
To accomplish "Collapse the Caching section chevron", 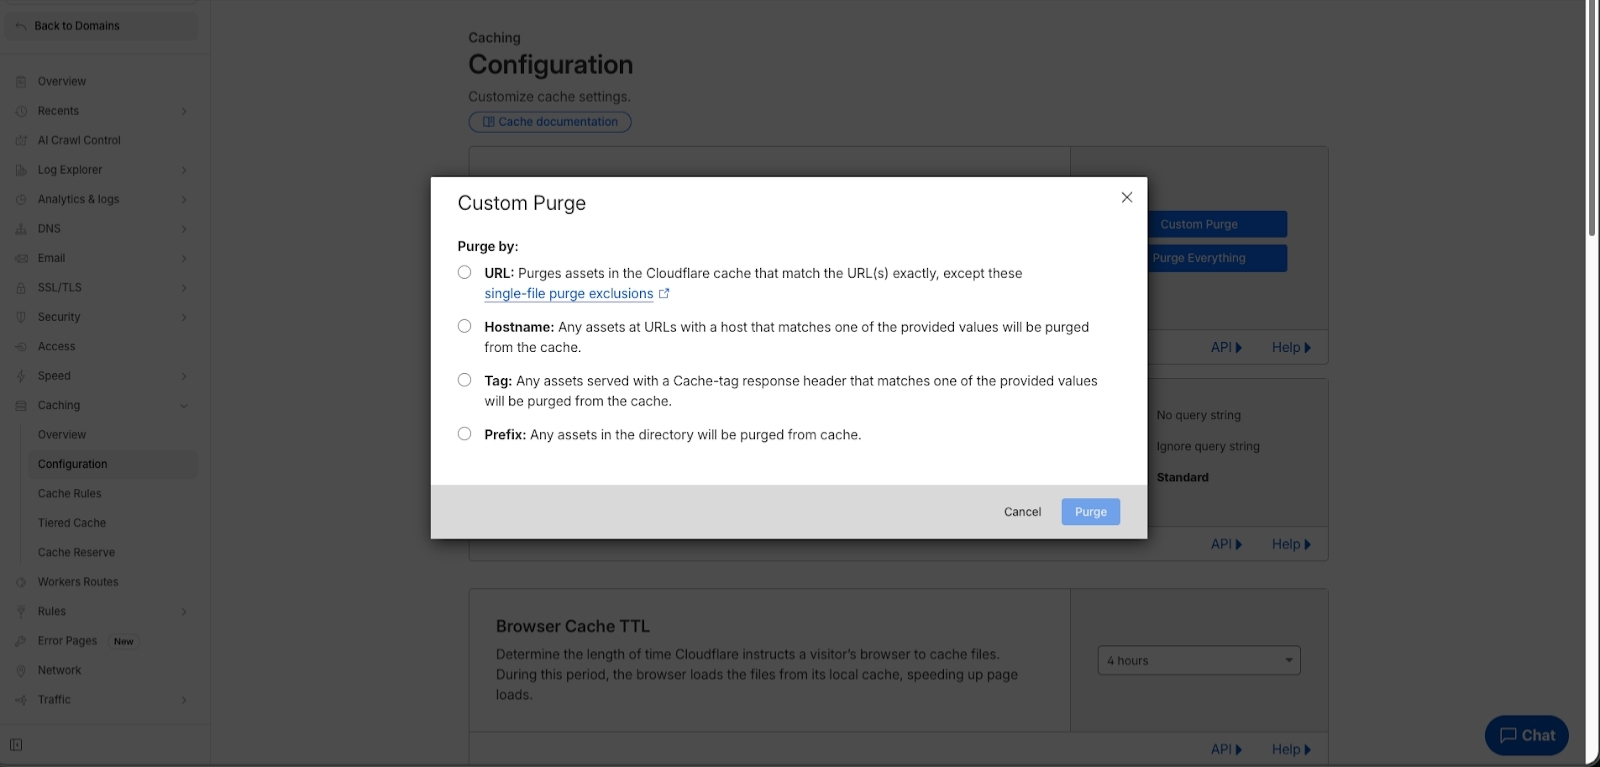I will [184, 406].
